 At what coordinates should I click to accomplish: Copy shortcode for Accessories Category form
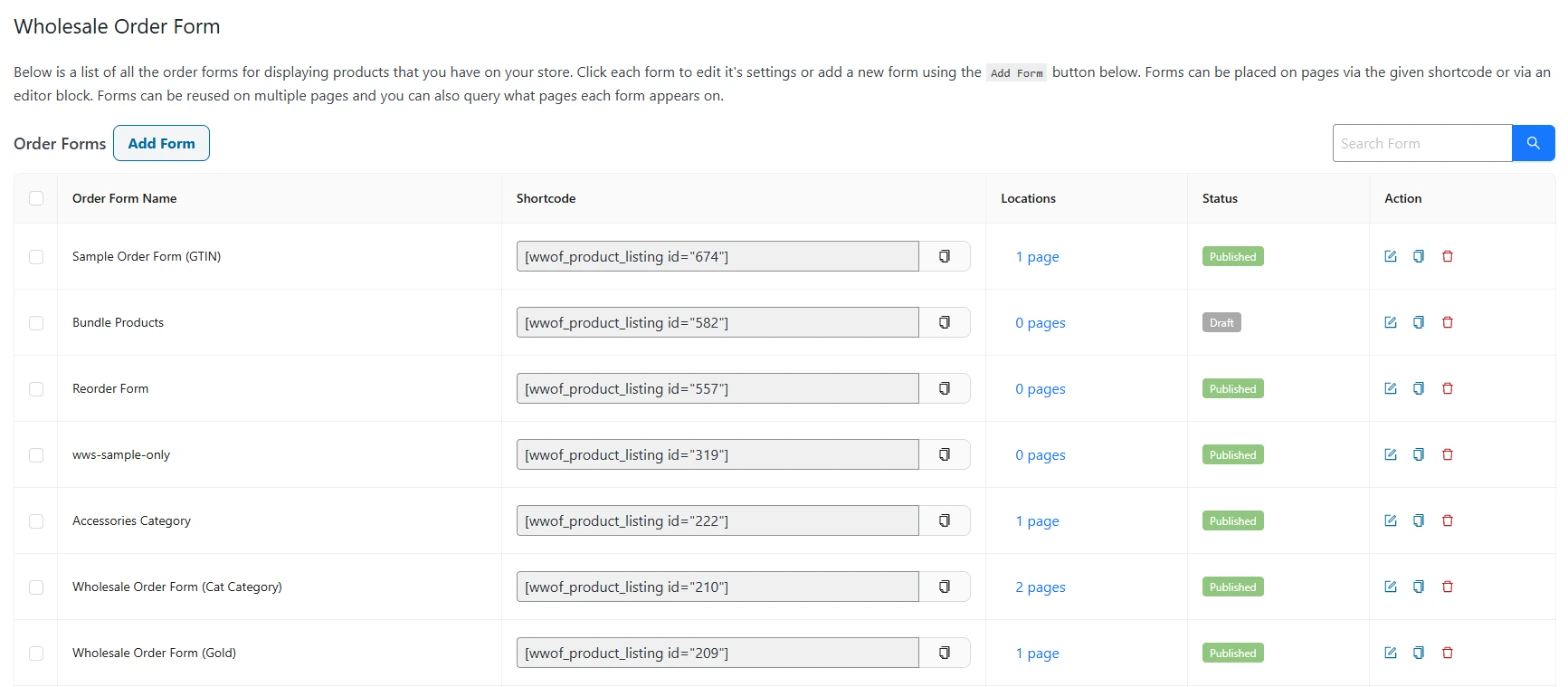click(944, 521)
